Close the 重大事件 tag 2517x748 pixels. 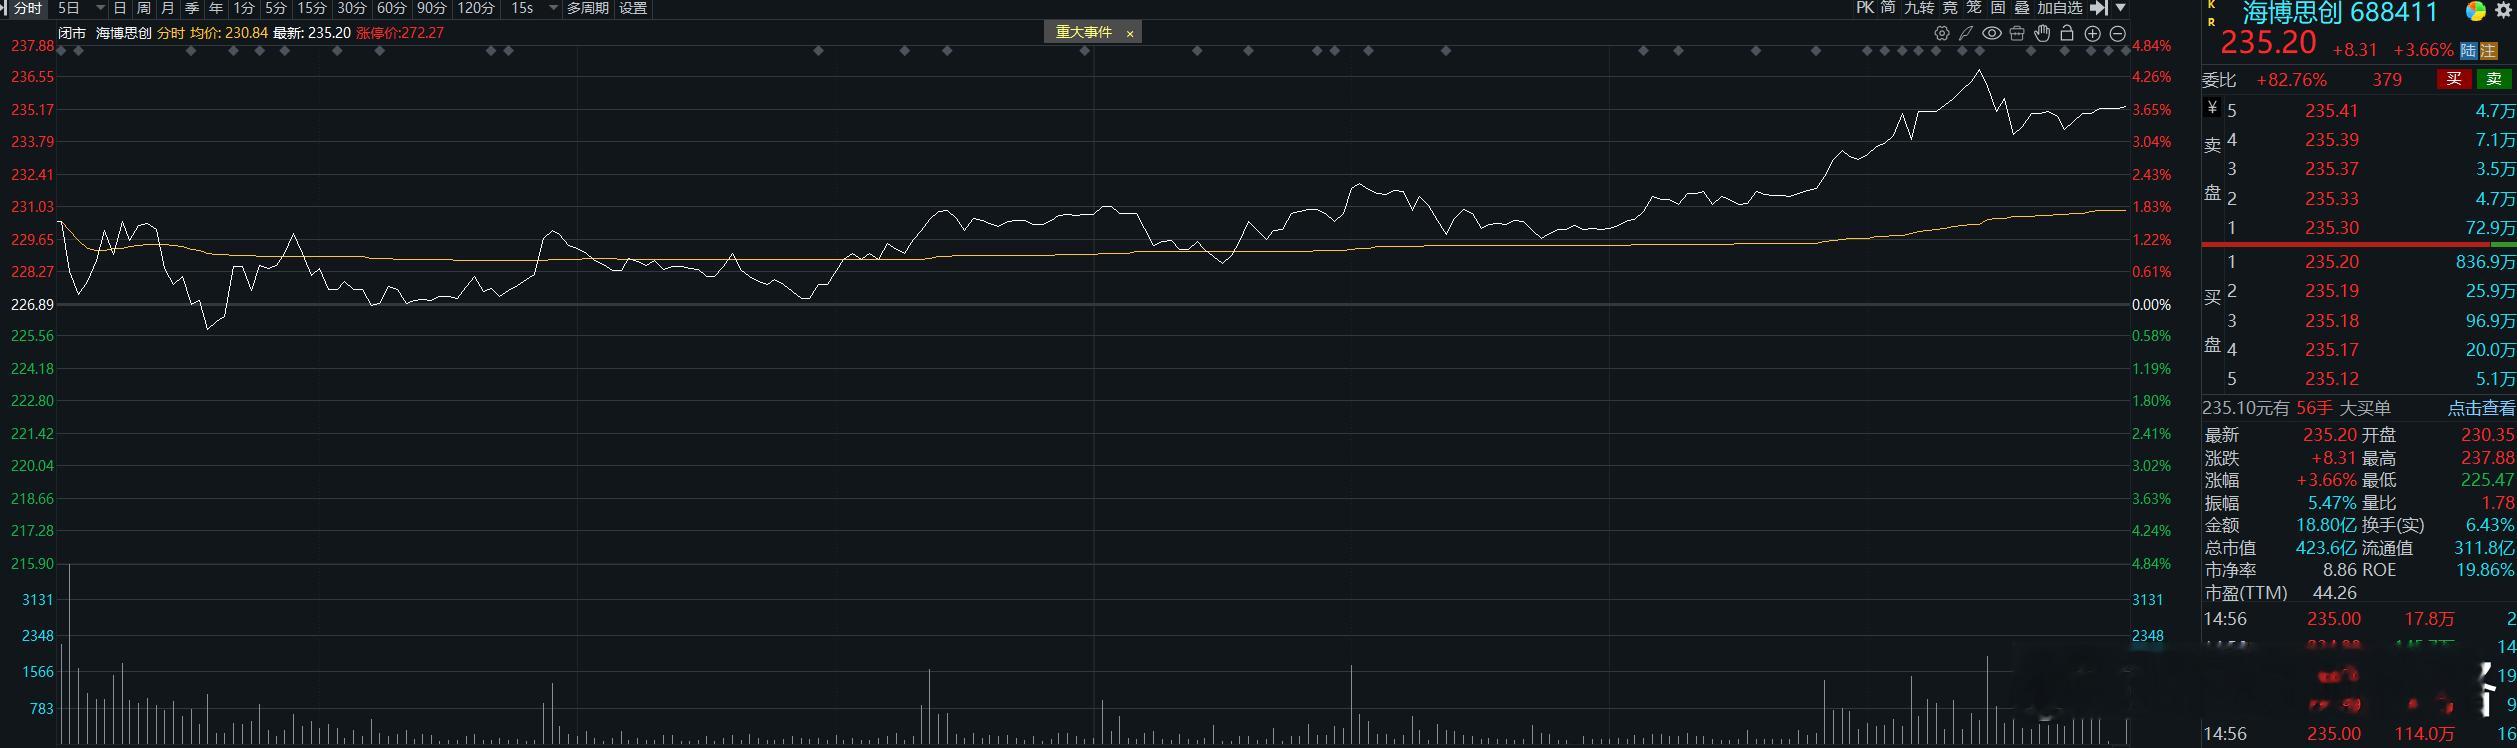(1130, 33)
